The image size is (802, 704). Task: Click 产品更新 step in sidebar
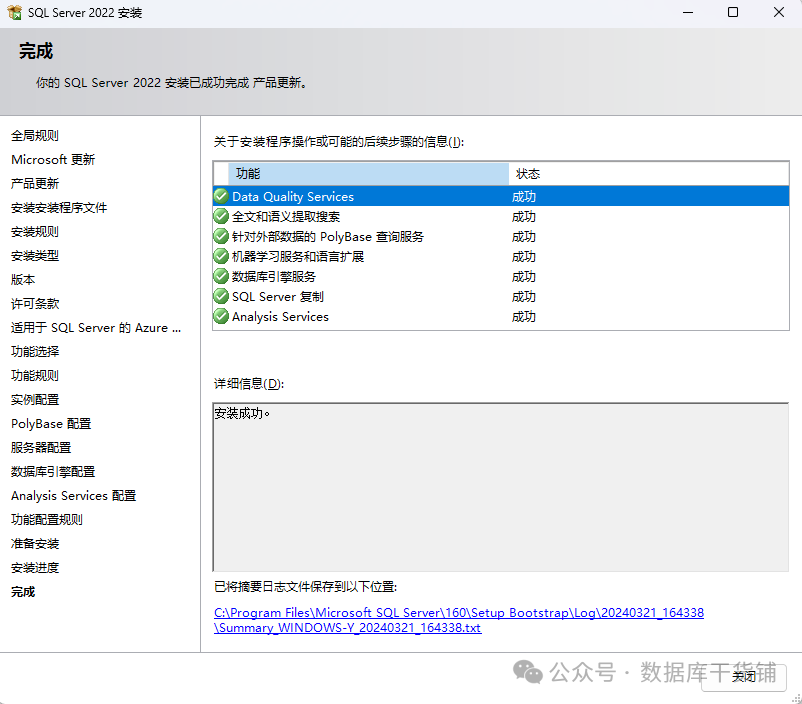[35, 184]
